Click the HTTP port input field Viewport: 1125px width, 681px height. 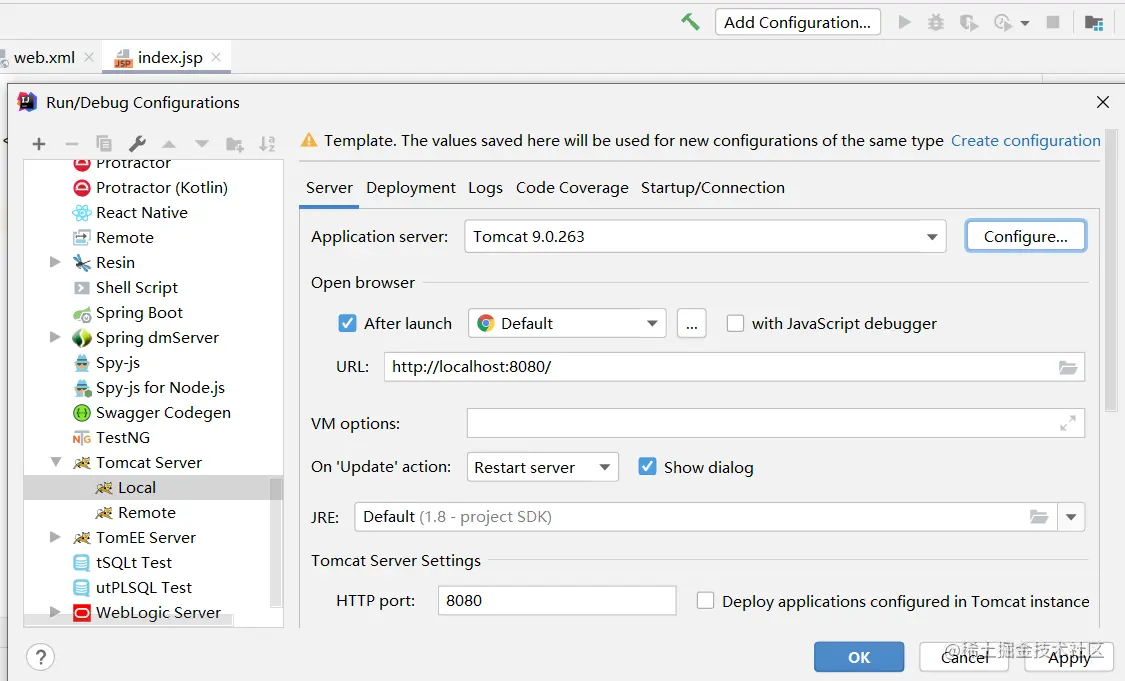[556, 601]
